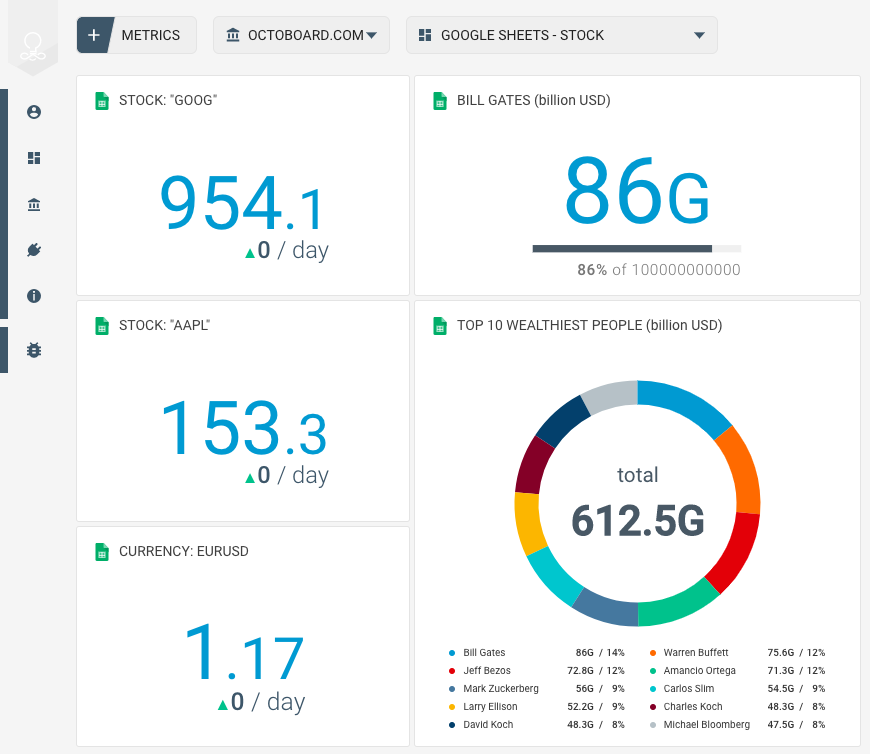
Task: Click the green up-triangle in AAPL widget
Action: pyautogui.click(x=250, y=478)
